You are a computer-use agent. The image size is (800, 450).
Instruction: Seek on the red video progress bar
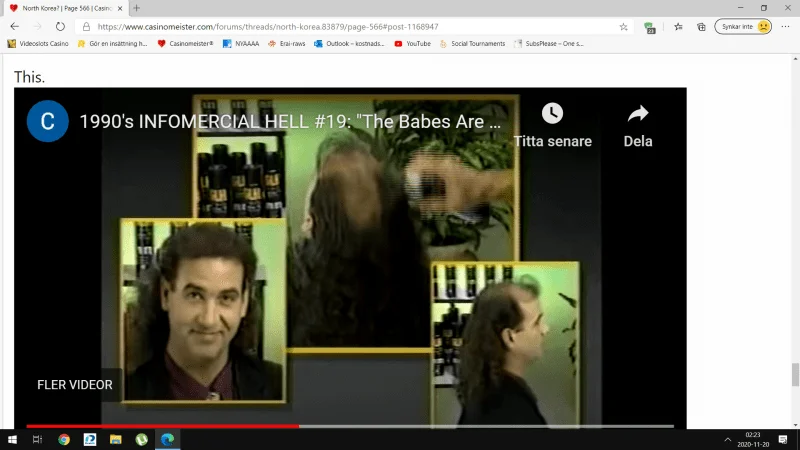click(162, 426)
